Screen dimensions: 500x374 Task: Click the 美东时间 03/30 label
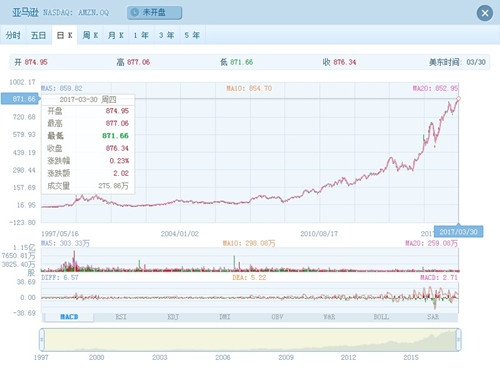457,62
